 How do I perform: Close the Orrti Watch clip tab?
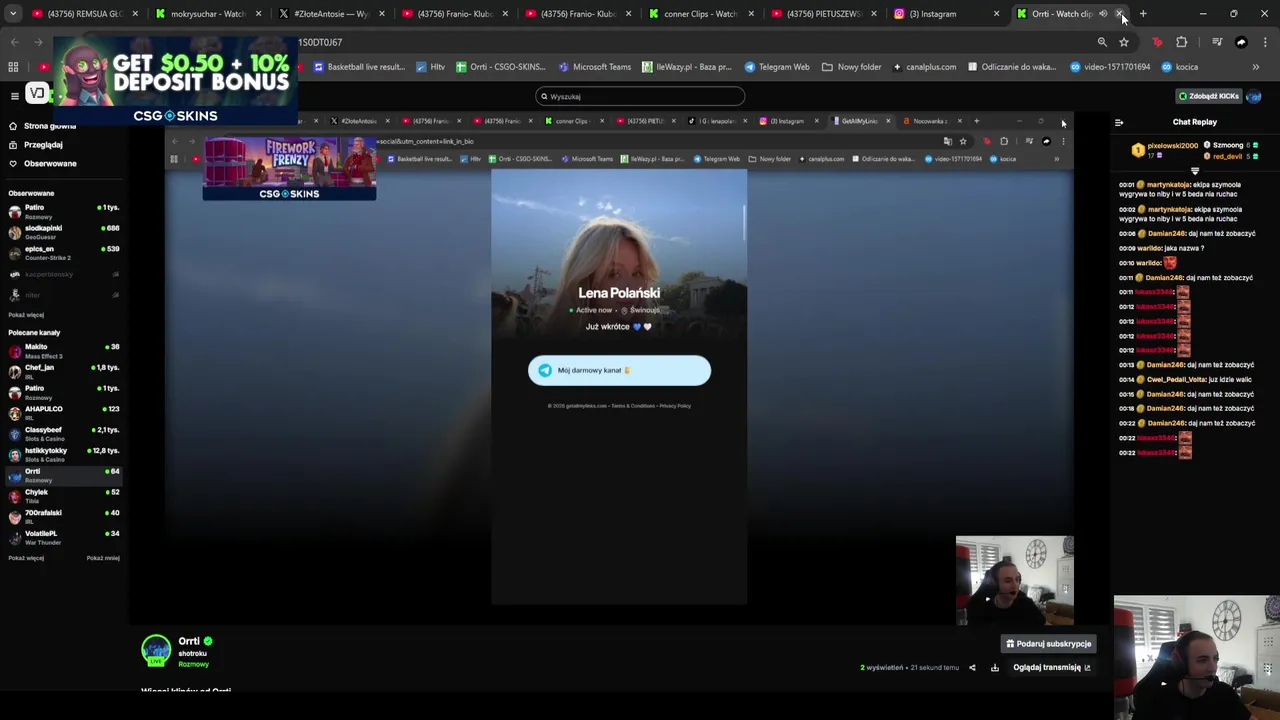(1120, 14)
